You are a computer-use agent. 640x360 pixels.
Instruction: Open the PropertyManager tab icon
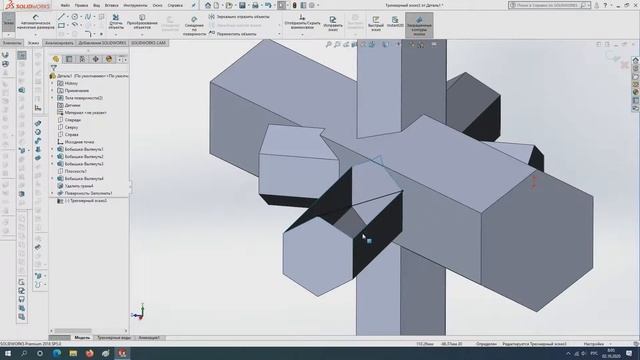click(69, 59)
